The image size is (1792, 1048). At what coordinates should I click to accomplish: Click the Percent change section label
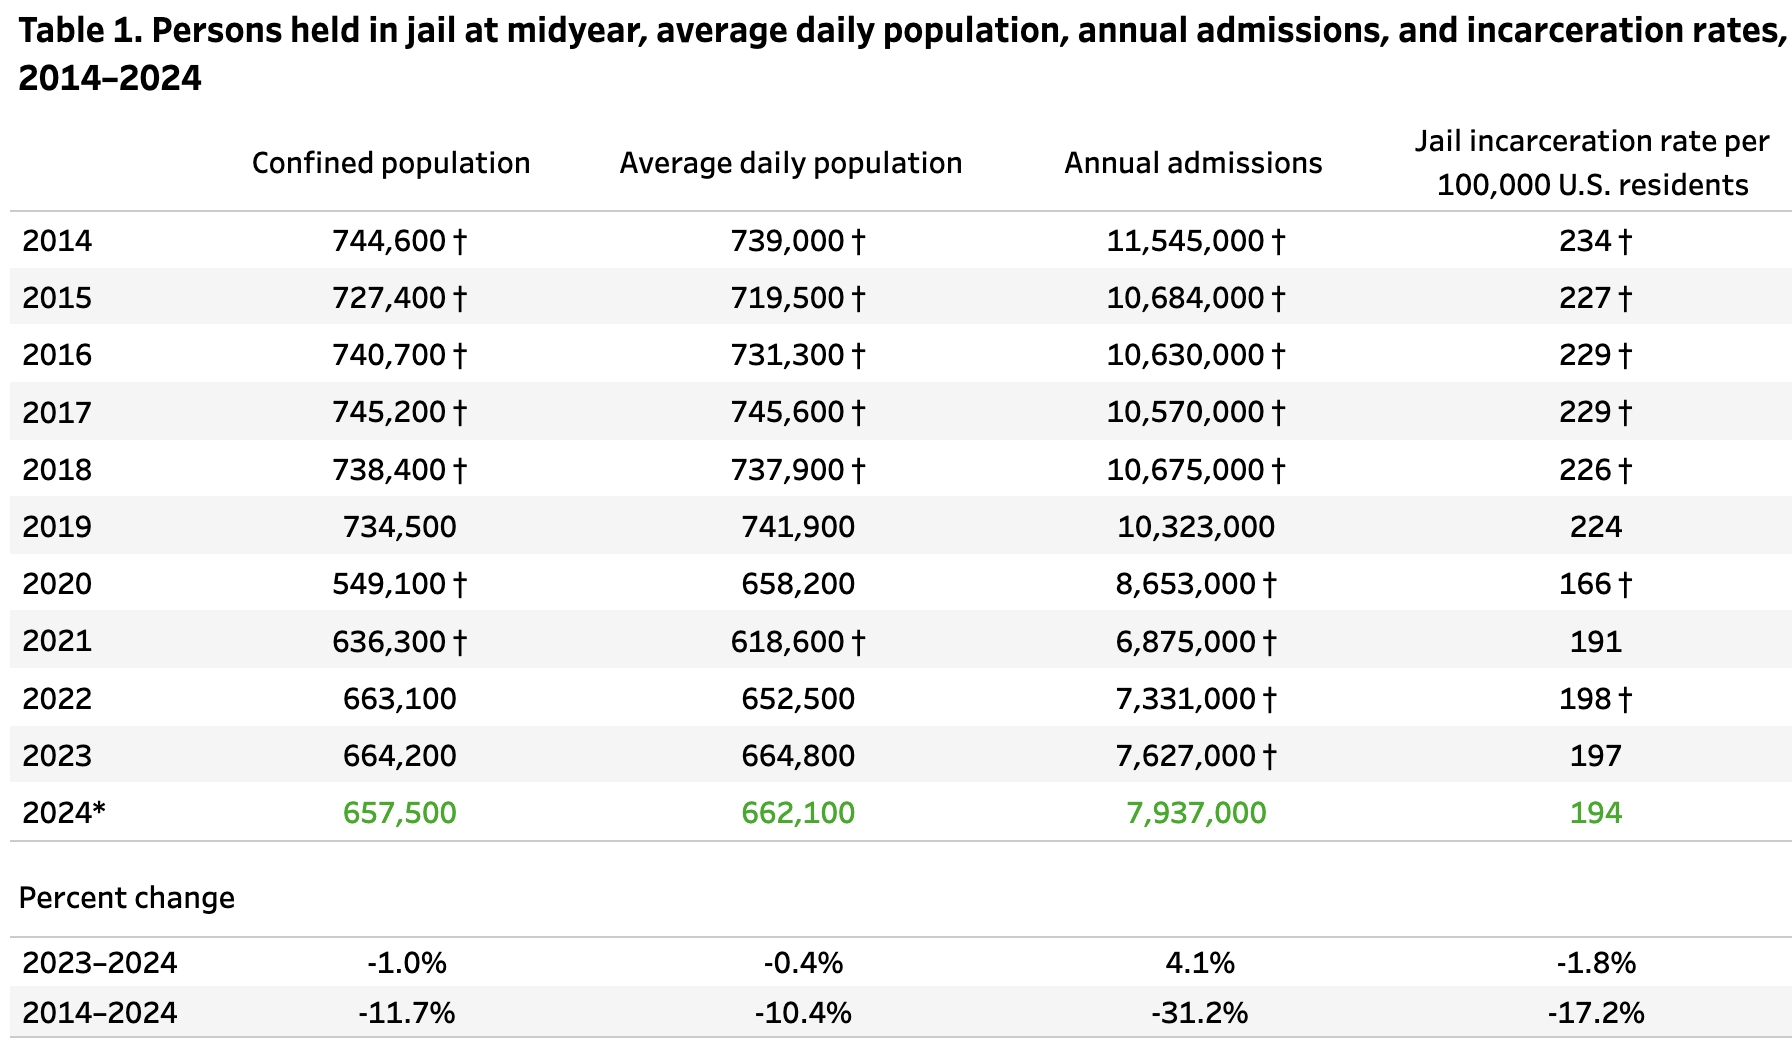tap(127, 898)
